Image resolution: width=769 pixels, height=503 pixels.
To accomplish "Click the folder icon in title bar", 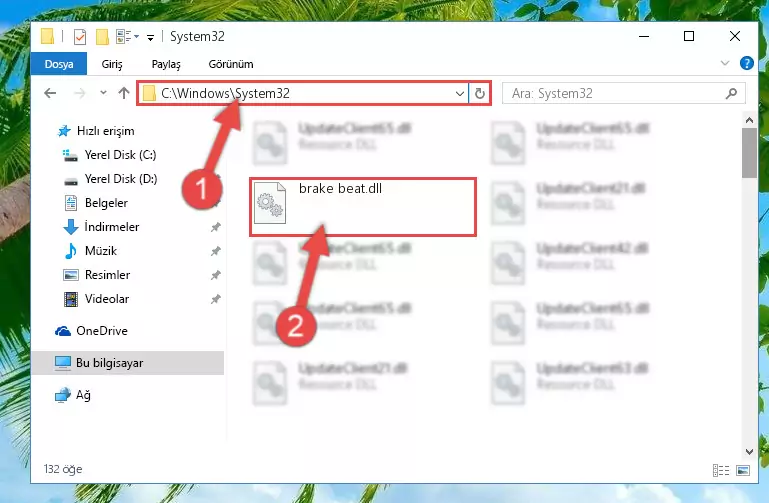I will coord(48,37).
